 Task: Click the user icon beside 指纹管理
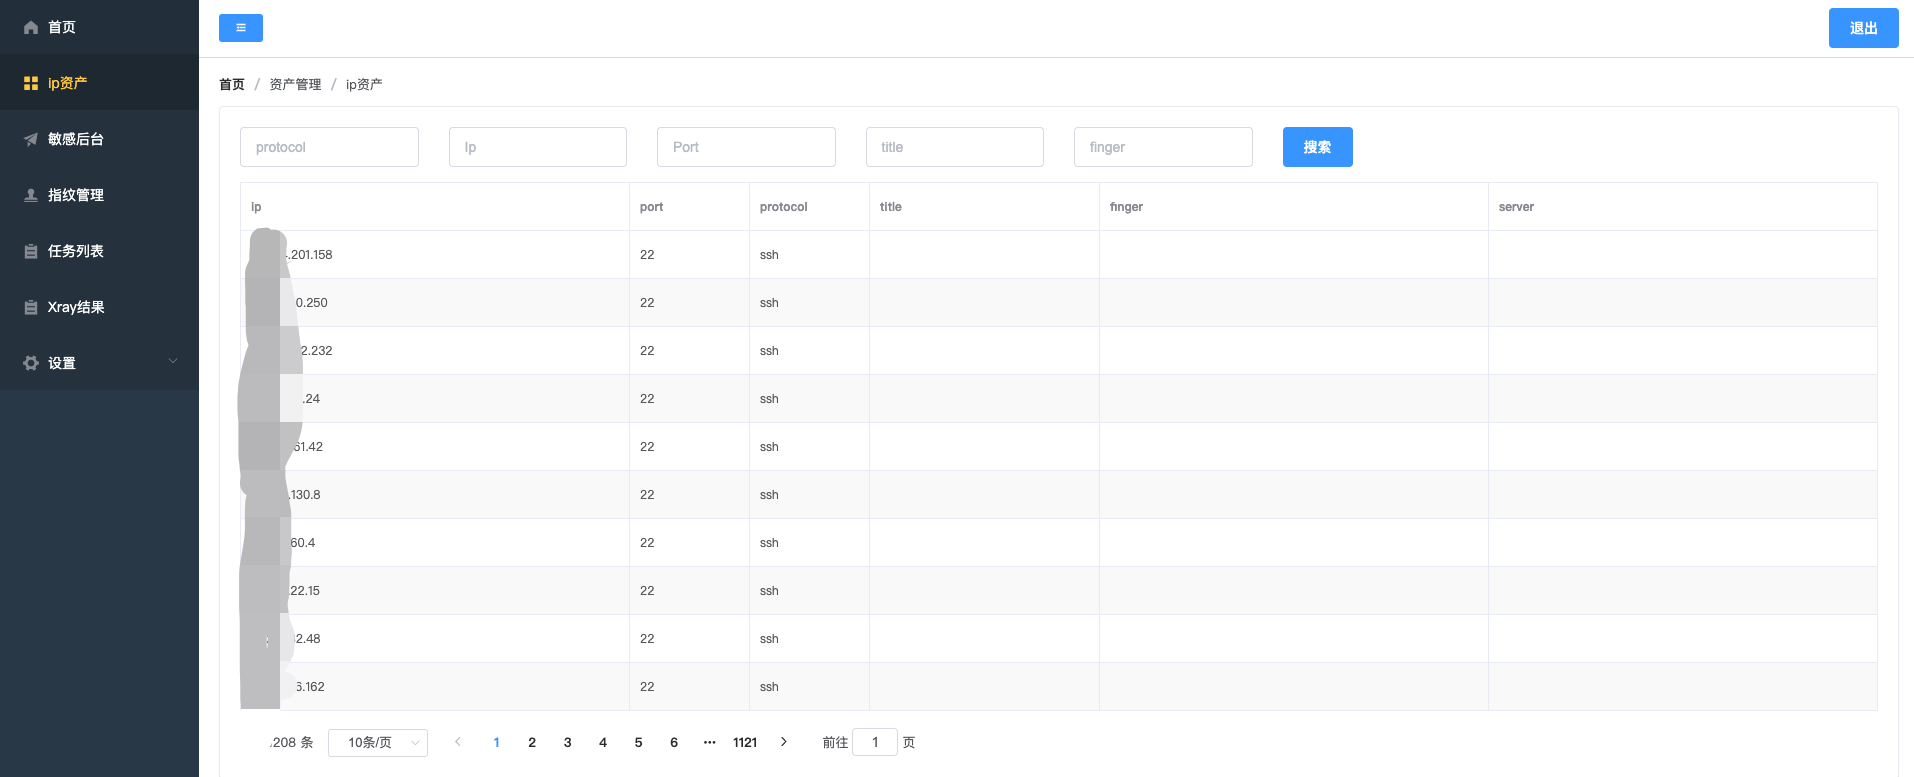pos(31,195)
